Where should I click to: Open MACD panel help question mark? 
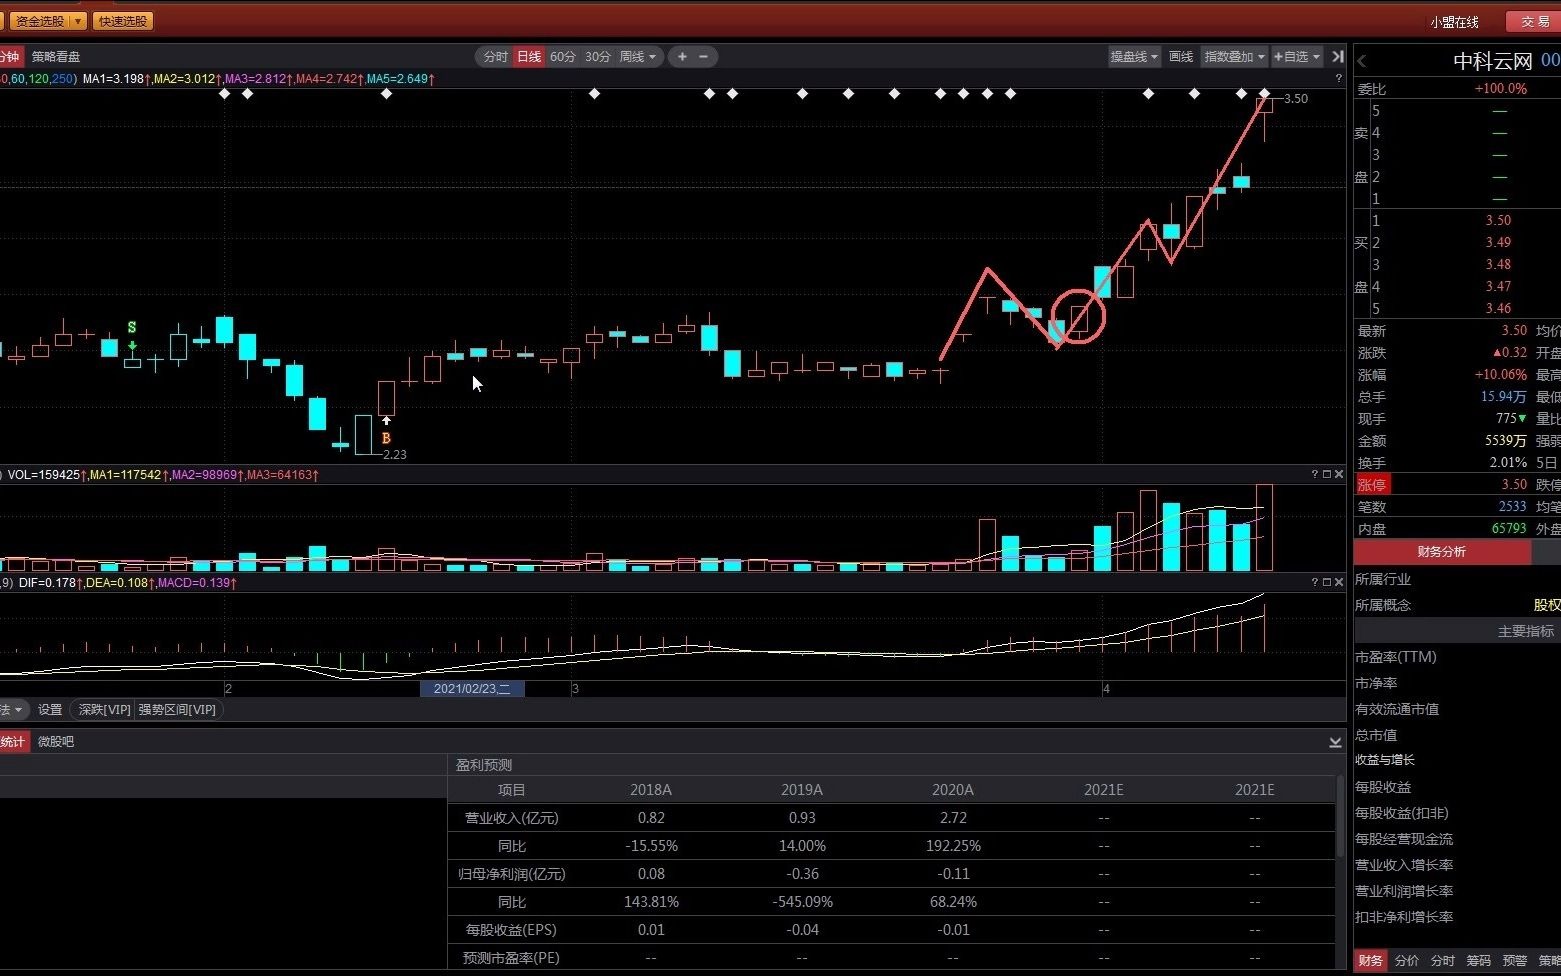click(1314, 582)
